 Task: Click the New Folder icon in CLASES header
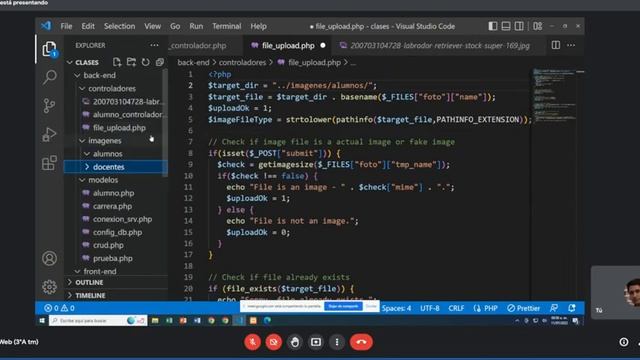tap(131, 62)
